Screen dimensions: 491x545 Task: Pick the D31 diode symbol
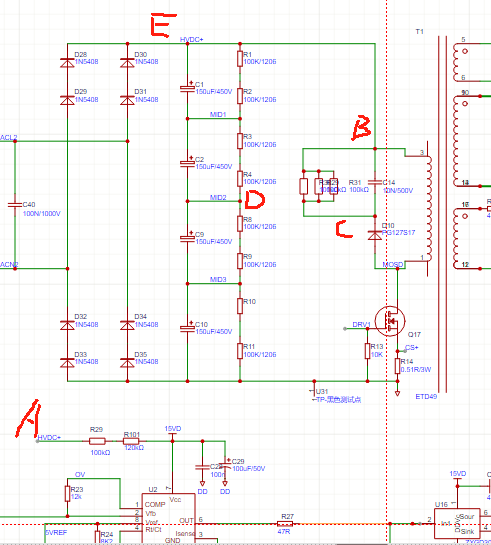click(127, 100)
